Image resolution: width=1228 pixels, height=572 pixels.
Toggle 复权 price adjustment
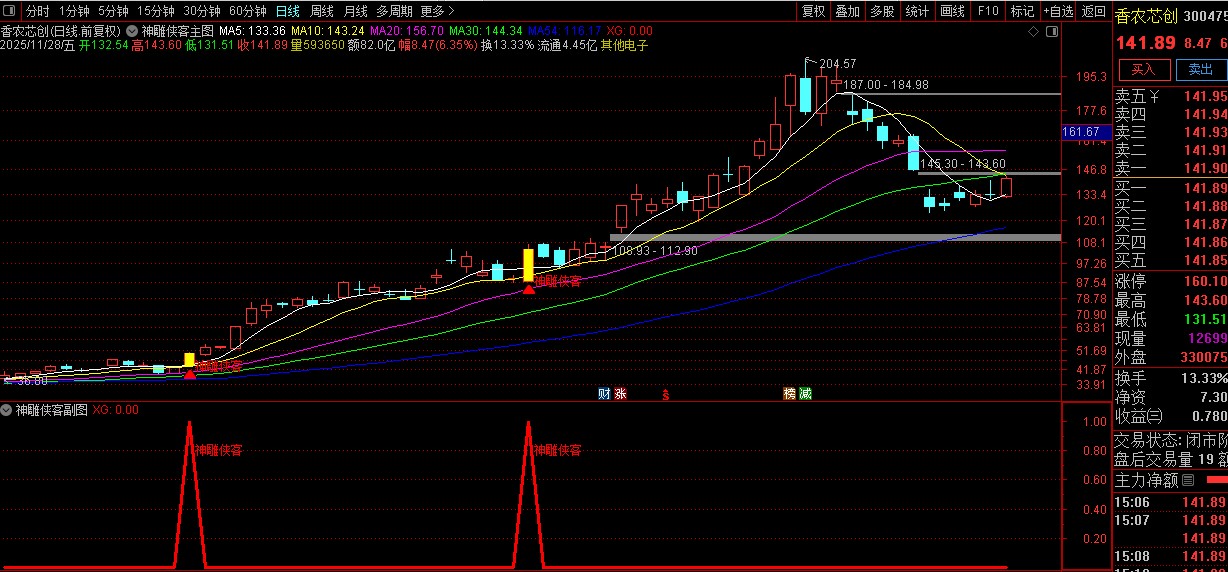[x=814, y=11]
